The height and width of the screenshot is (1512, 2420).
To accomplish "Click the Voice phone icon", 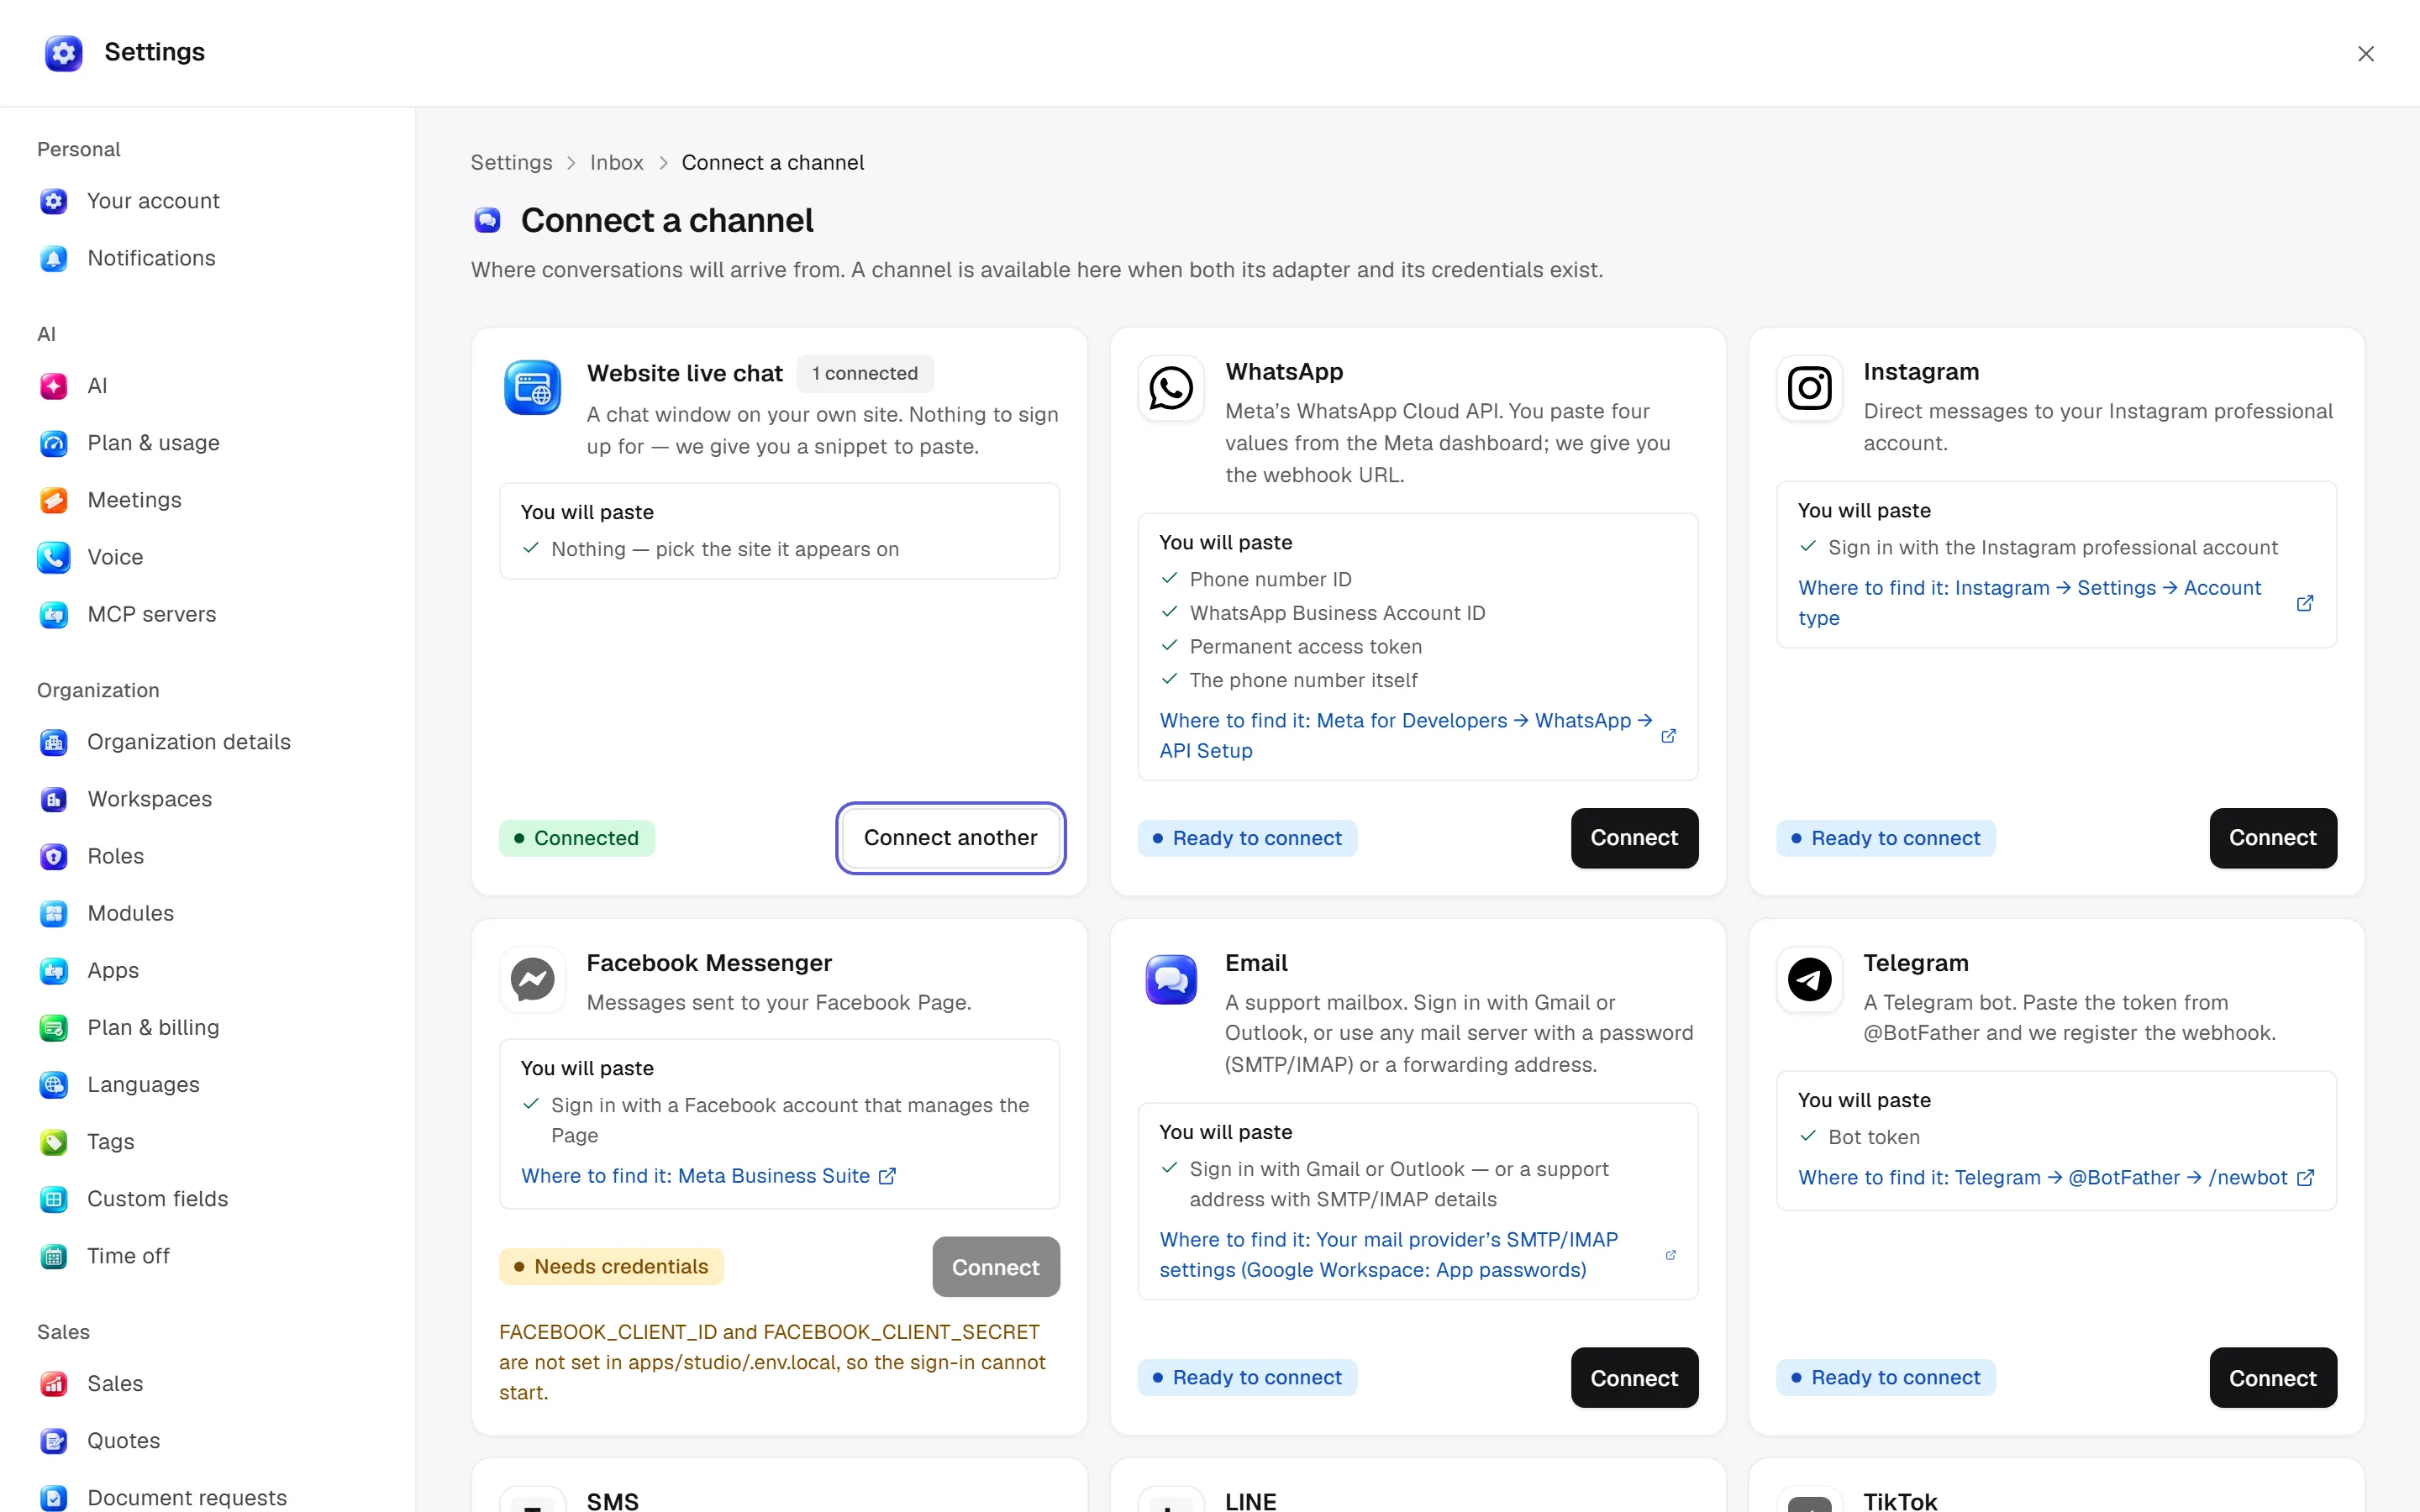I will [54, 557].
